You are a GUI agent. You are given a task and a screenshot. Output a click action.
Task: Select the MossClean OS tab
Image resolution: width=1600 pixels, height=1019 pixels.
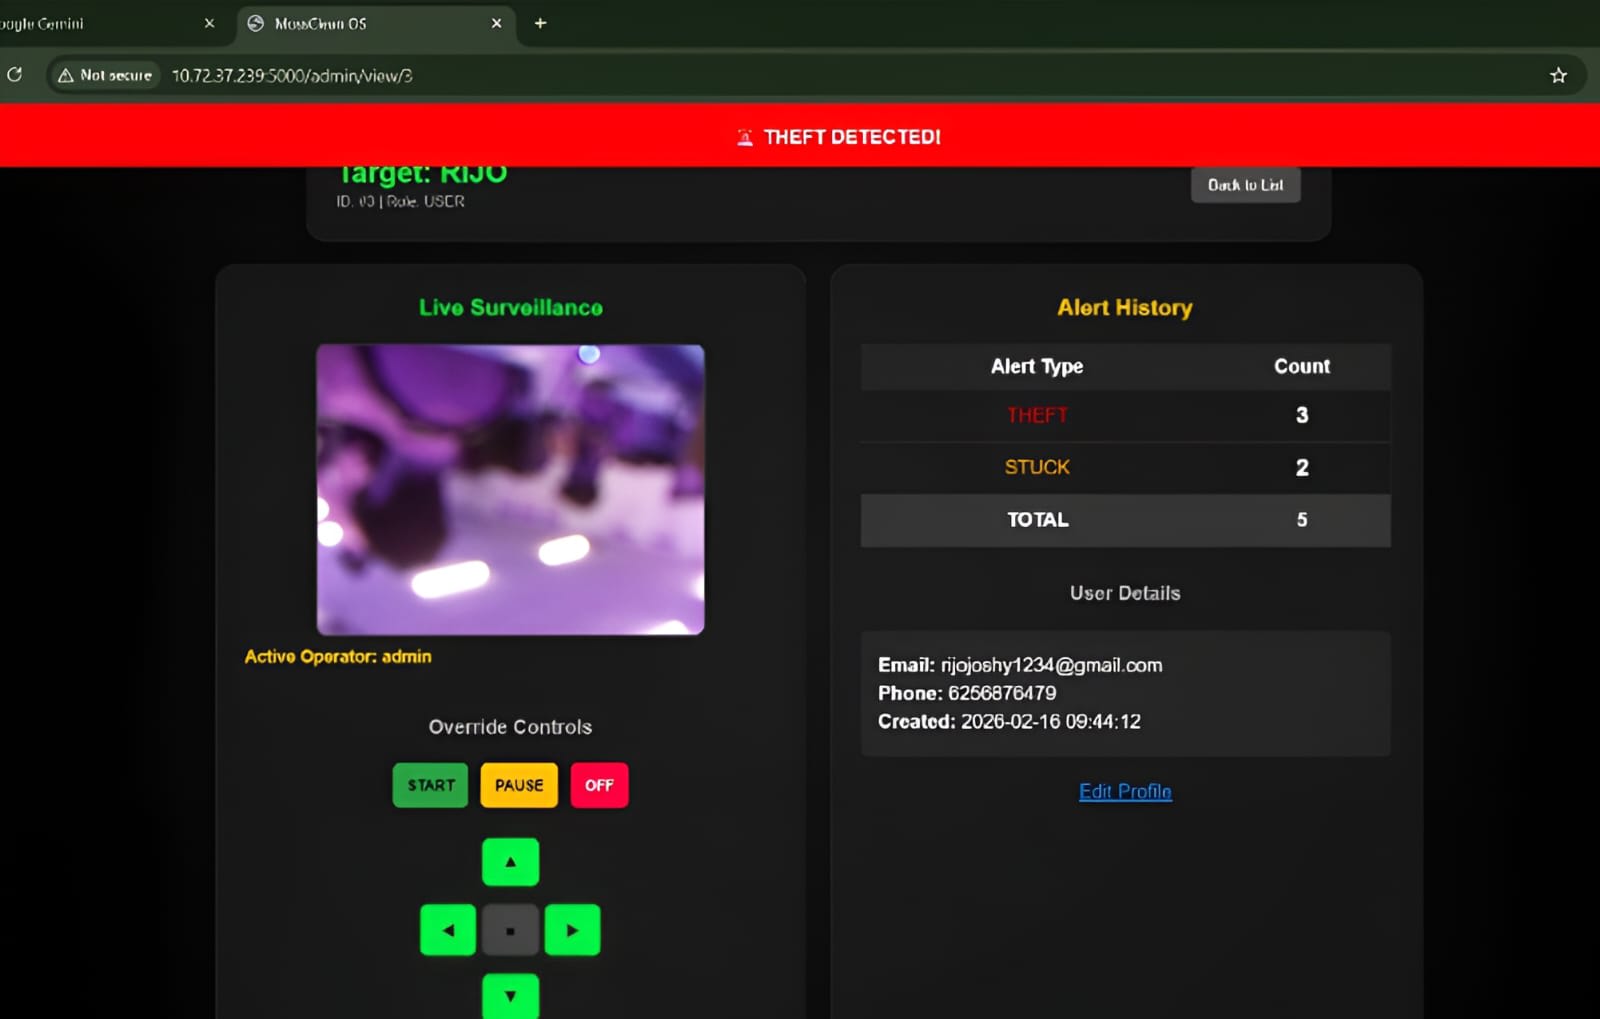pyautogui.click(x=376, y=23)
